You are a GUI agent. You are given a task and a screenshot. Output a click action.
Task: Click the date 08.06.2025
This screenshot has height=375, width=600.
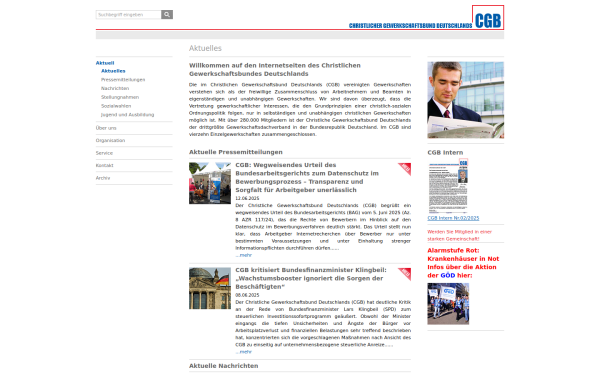click(247, 295)
